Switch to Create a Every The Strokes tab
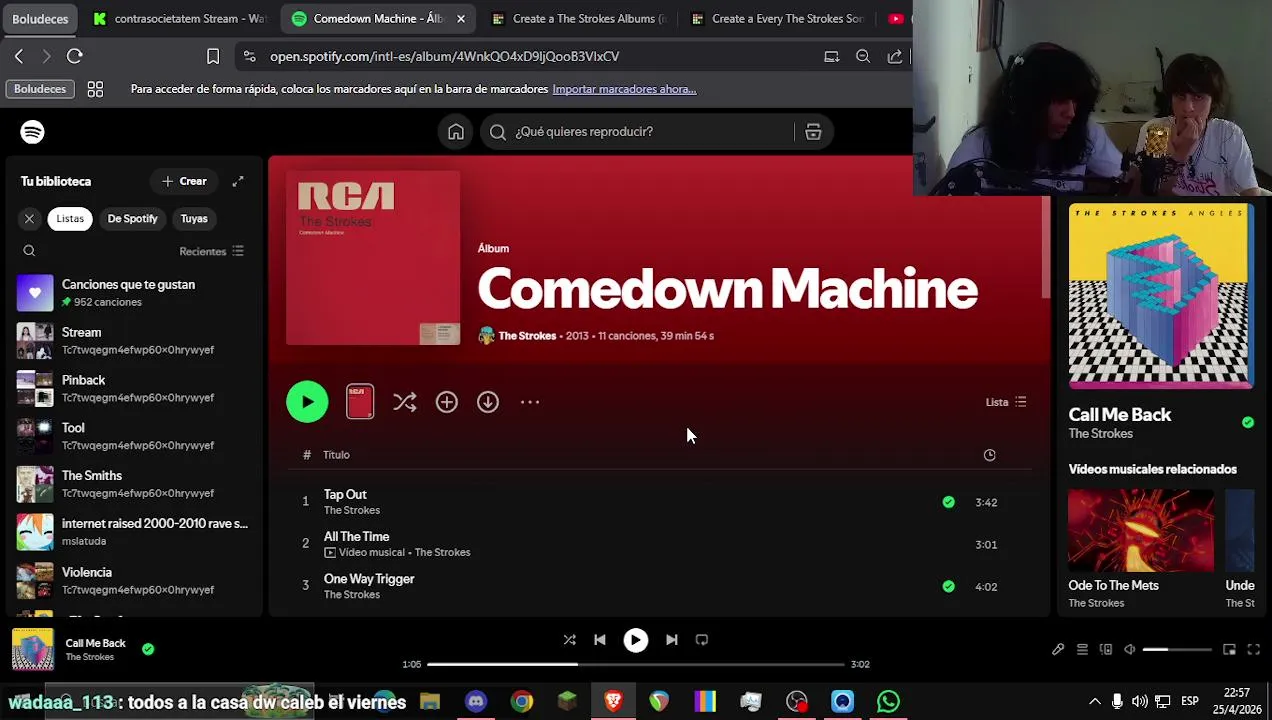The image size is (1272, 720). click(x=778, y=18)
